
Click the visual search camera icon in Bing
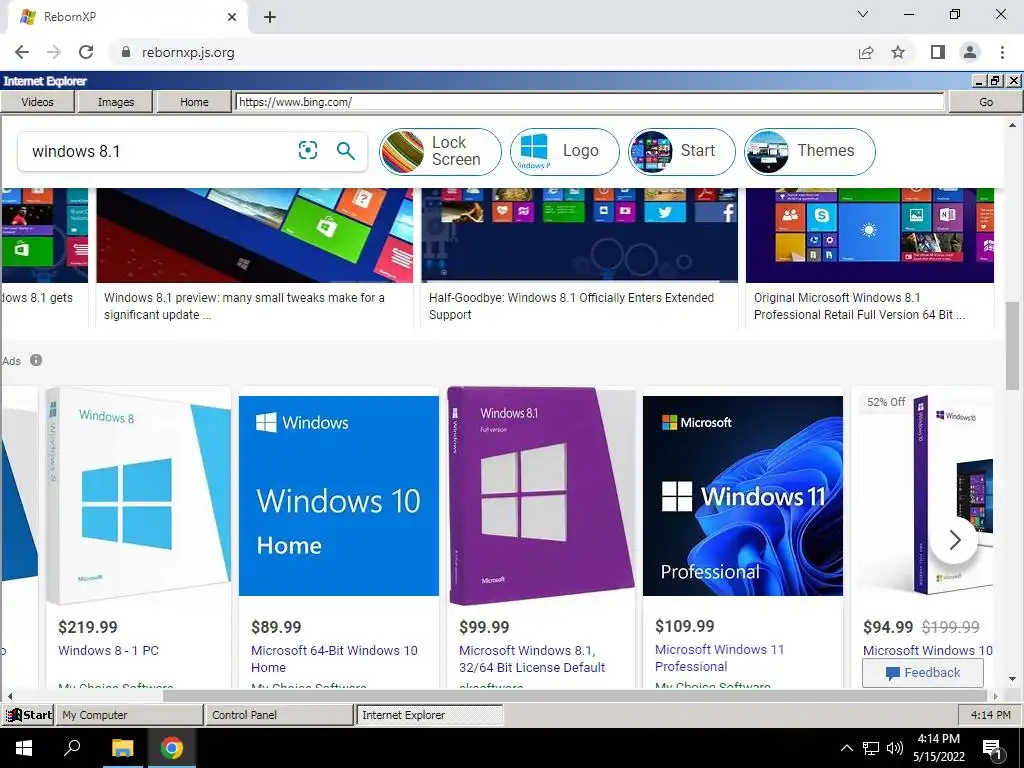(308, 151)
